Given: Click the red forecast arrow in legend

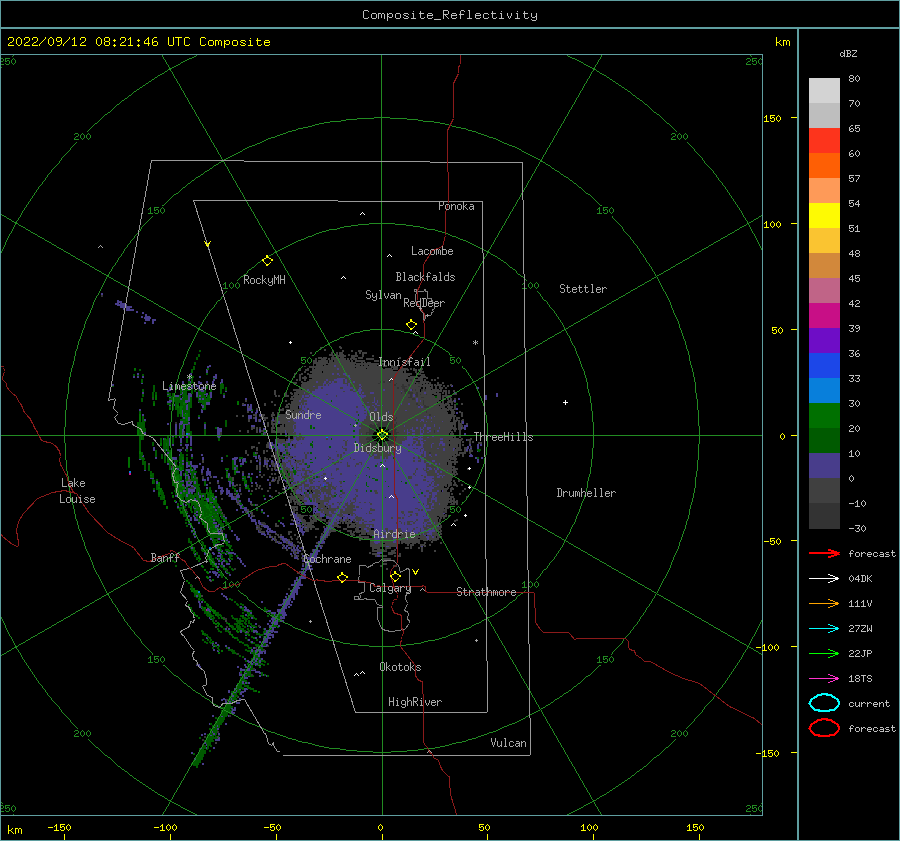Looking at the screenshot, I should click(x=825, y=553).
